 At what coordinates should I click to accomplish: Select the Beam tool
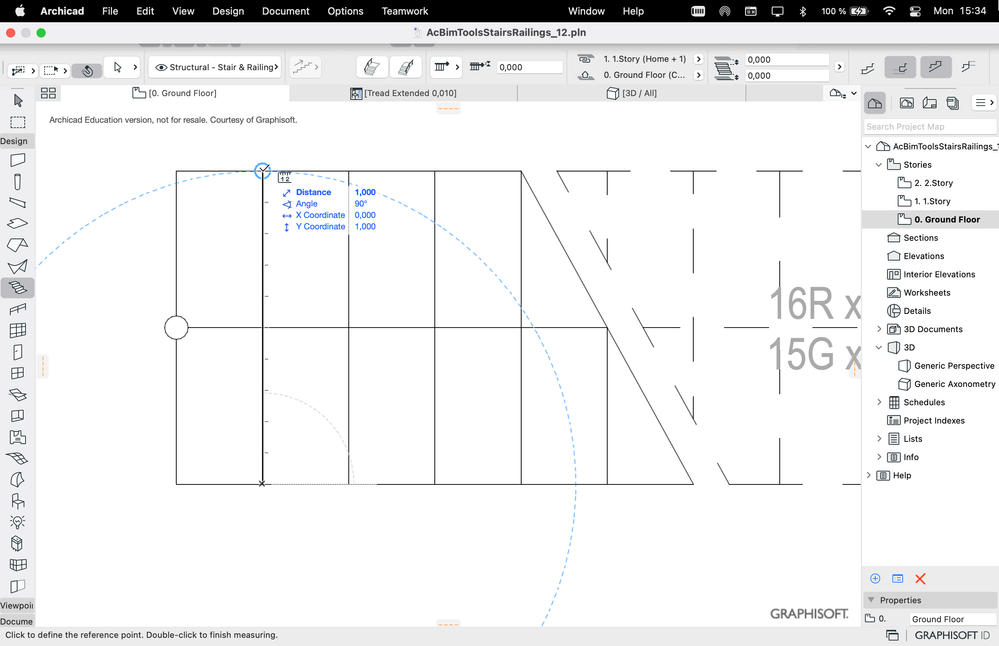[17, 203]
